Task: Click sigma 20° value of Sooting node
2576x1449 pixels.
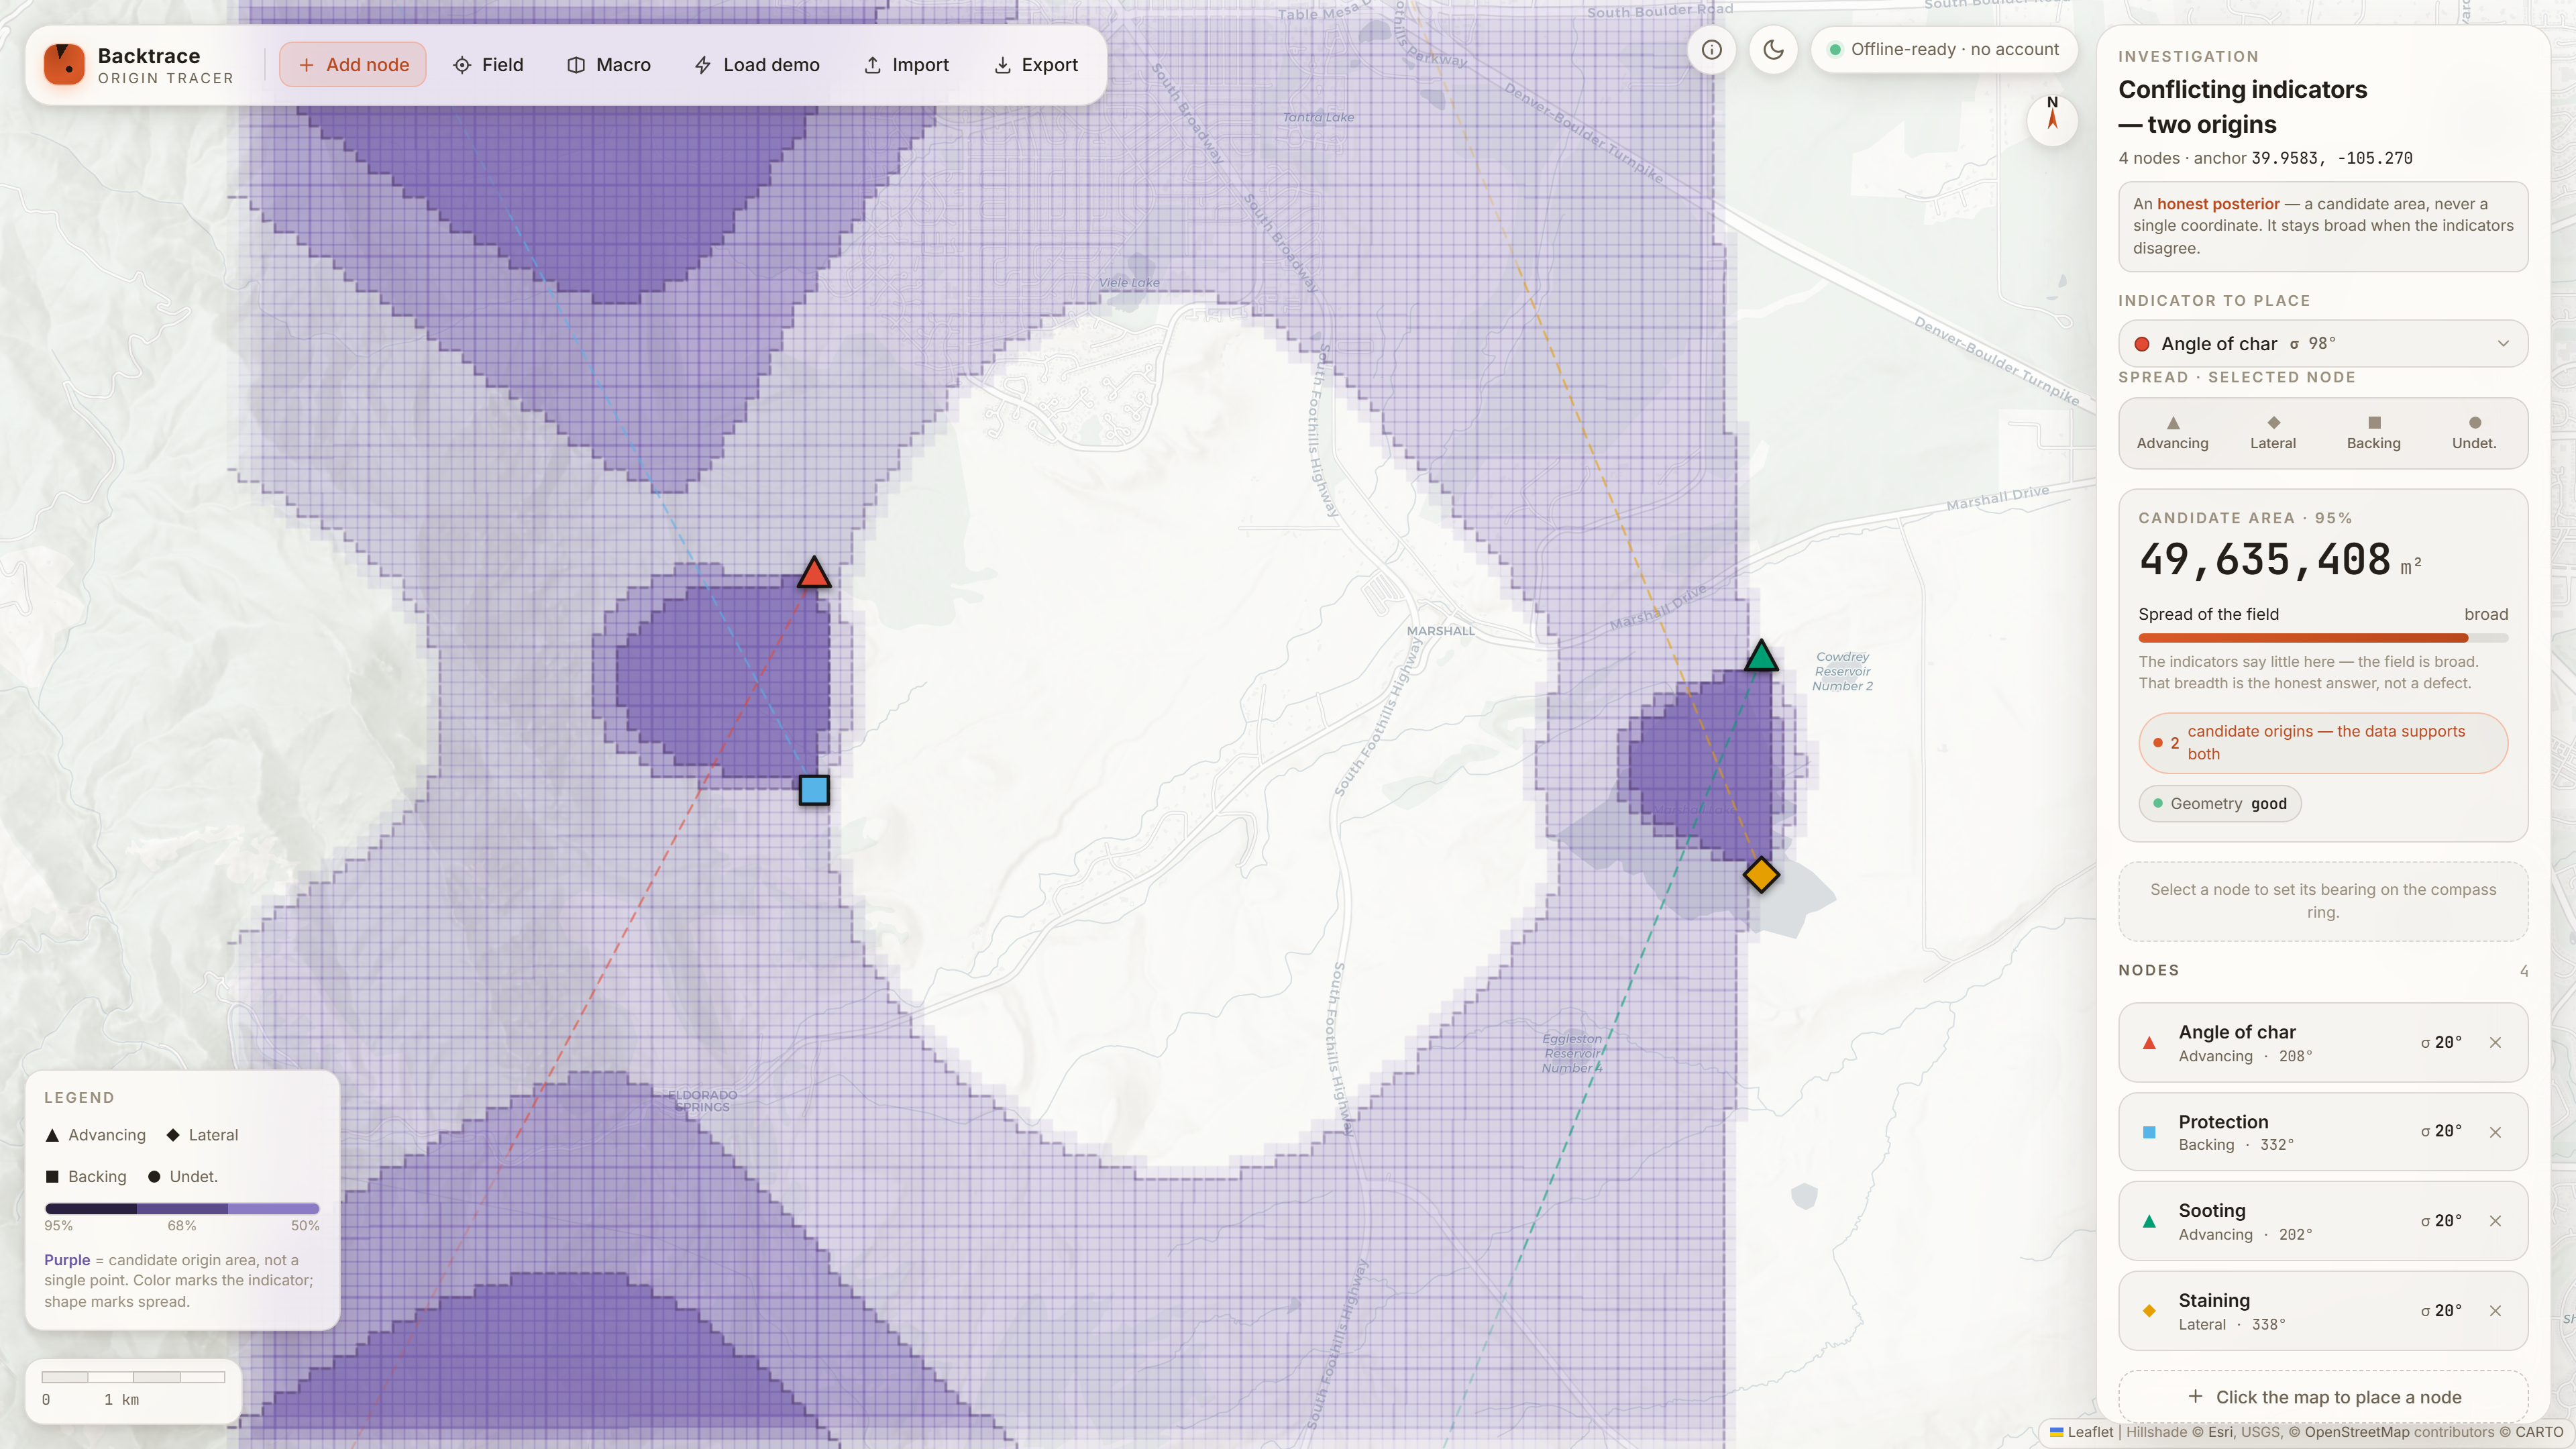Action: click(x=2441, y=1221)
